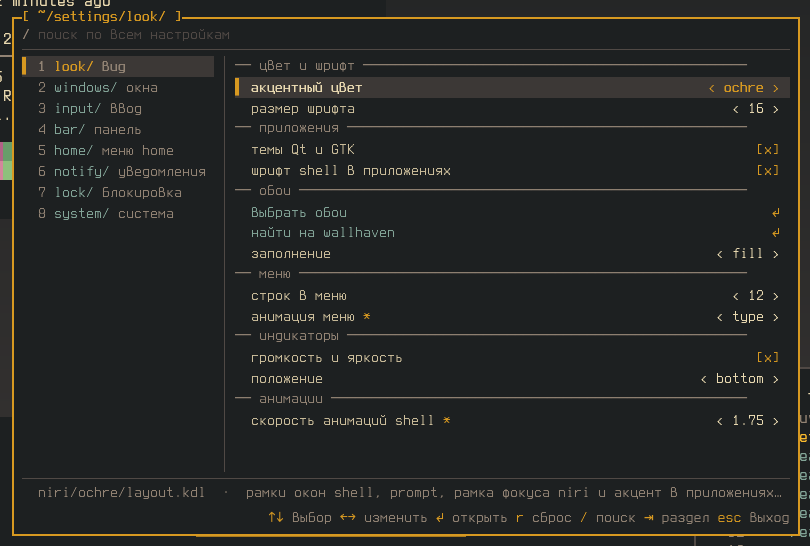
Task: Click the r сброс reset hint
Action: (x=544, y=518)
